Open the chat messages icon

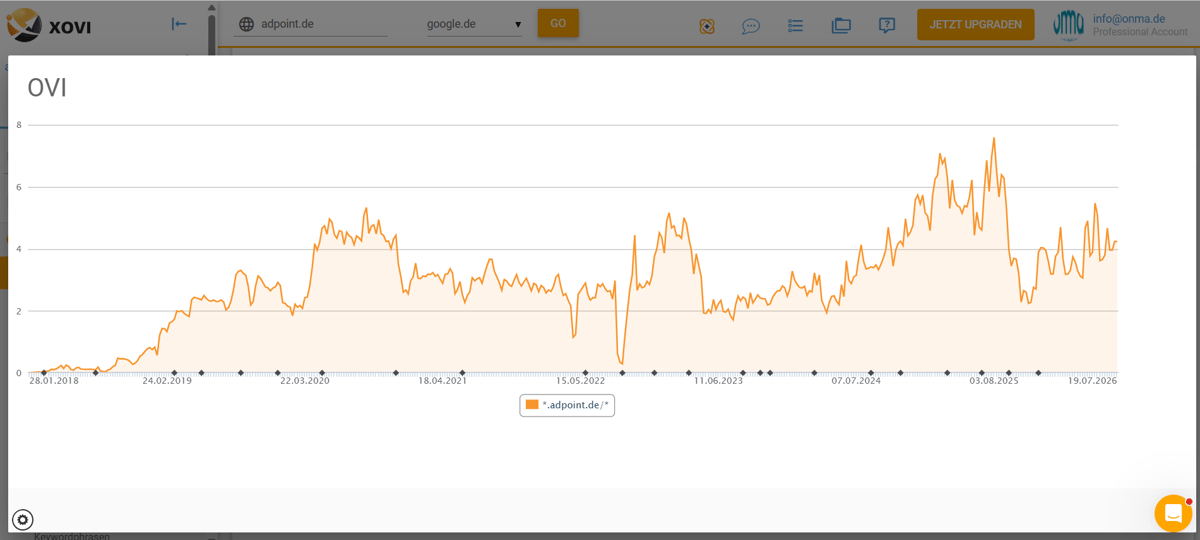(751, 26)
